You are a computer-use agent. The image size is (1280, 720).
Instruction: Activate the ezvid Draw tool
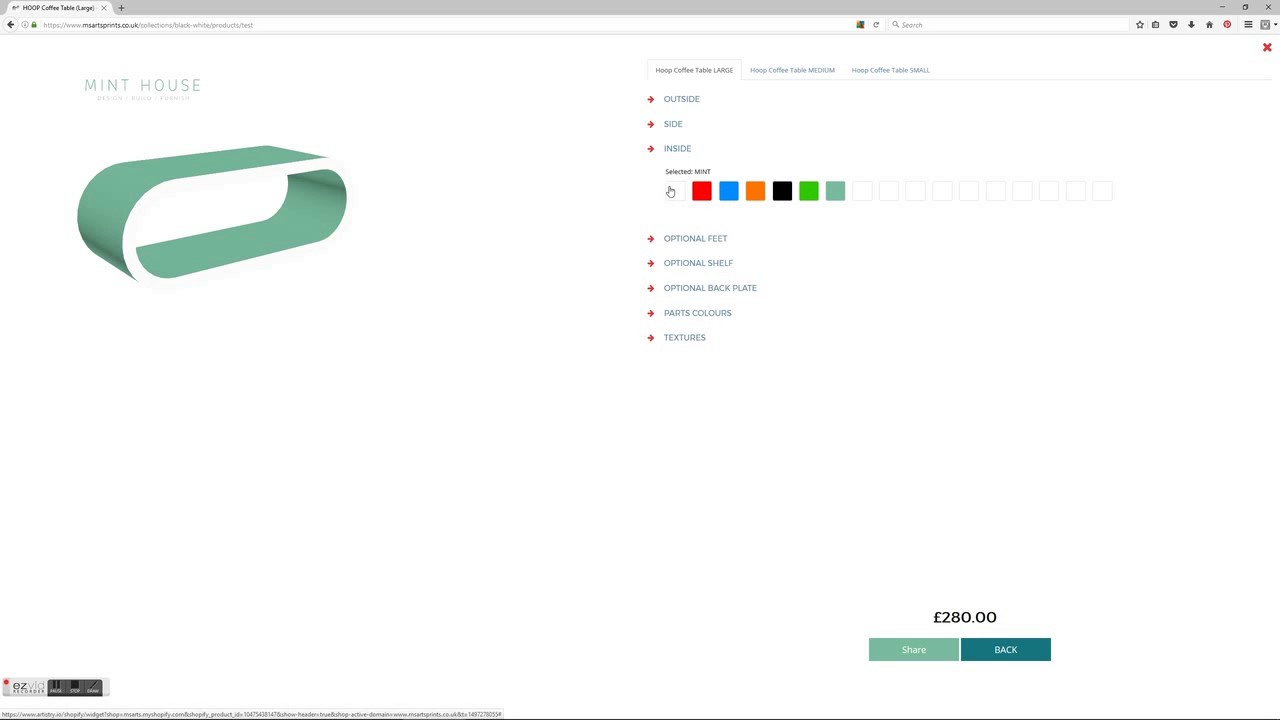pyautogui.click(x=93, y=687)
